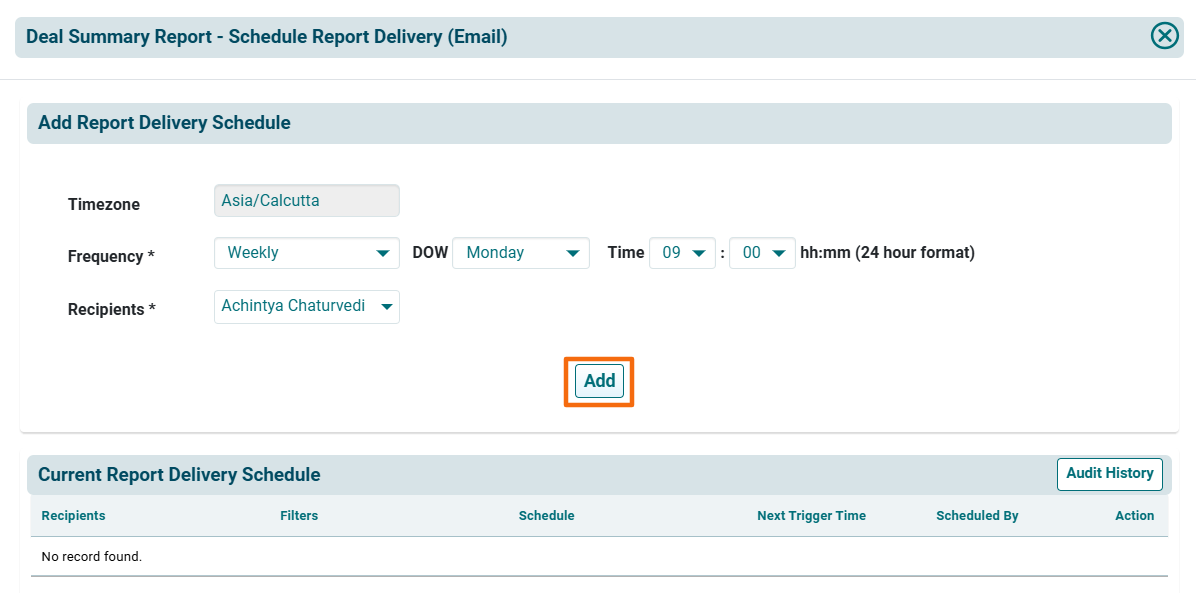Click the Add button
Viewport: 1196px width, 593px height.
599,381
